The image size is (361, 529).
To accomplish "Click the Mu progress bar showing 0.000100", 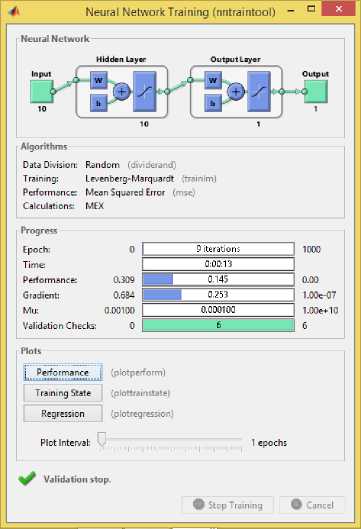I will (218, 310).
